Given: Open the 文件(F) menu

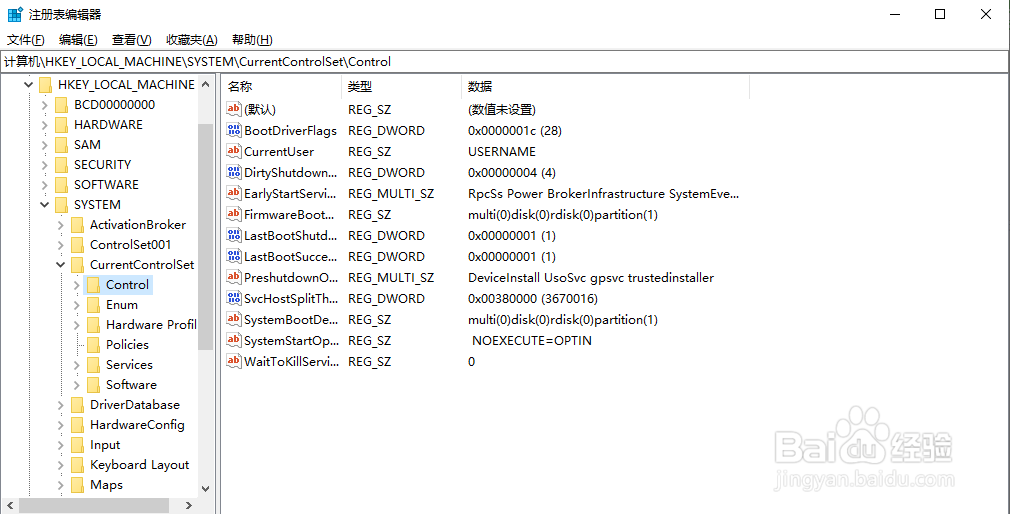Looking at the screenshot, I should click(26, 40).
